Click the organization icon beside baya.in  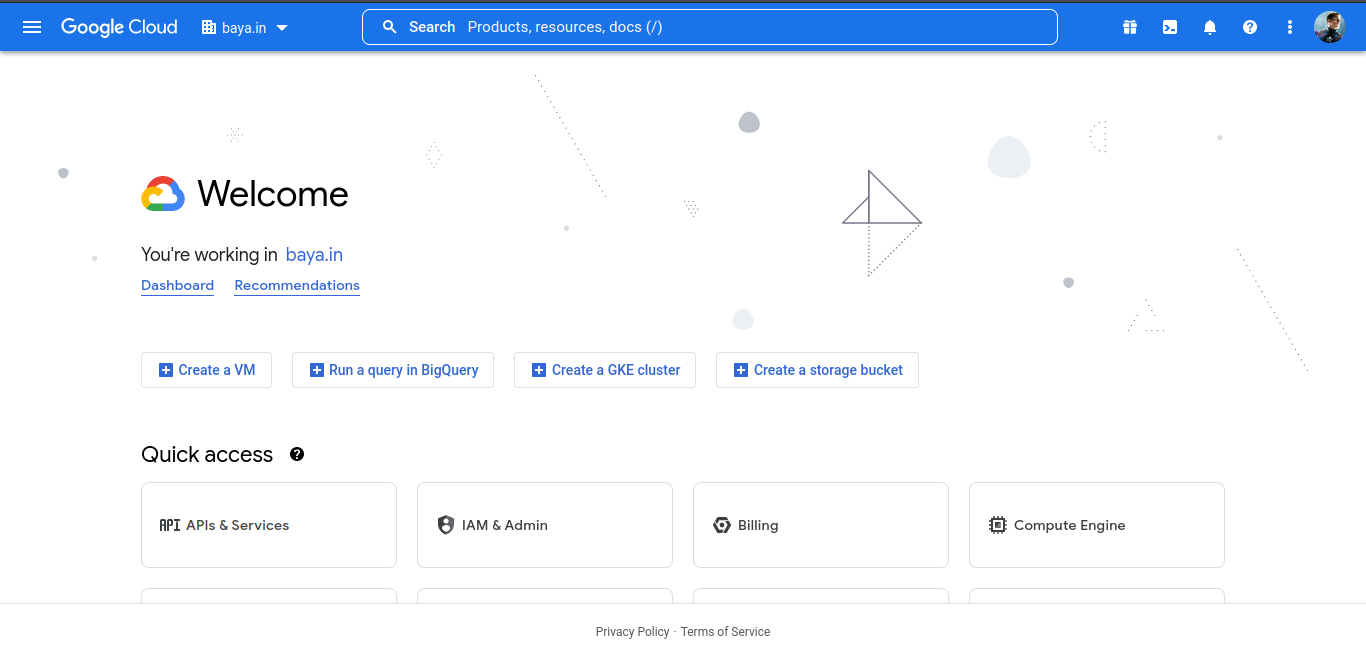(x=209, y=28)
